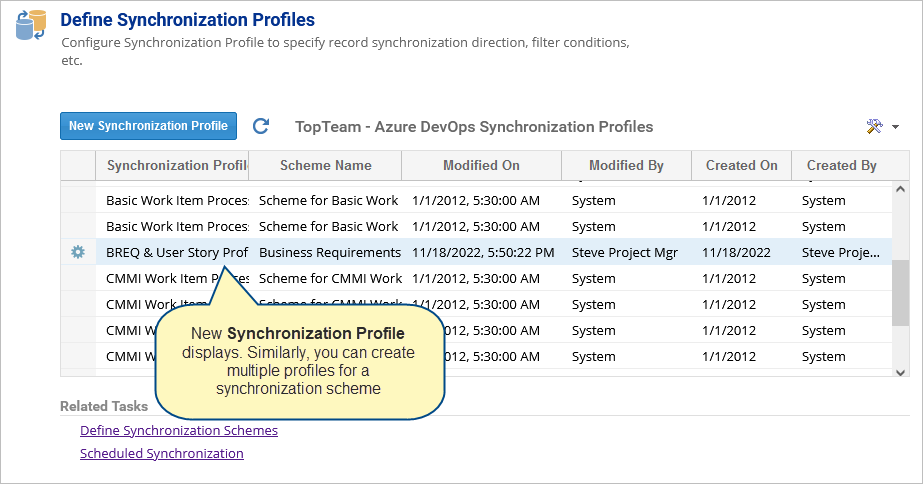Click the gear icon on BREQ row
Screen dimensions: 923x484
[78, 252]
